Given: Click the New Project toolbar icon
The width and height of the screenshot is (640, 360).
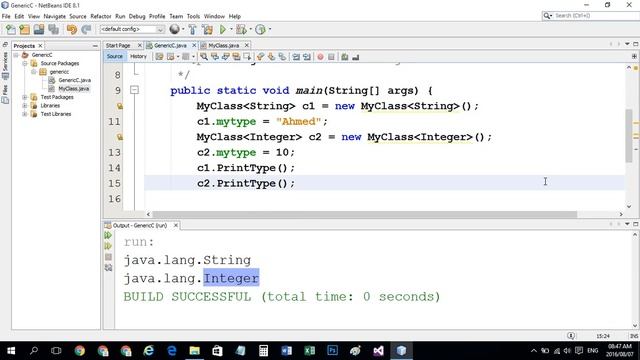Looking at the screenshot, I should tap(24, 29).
